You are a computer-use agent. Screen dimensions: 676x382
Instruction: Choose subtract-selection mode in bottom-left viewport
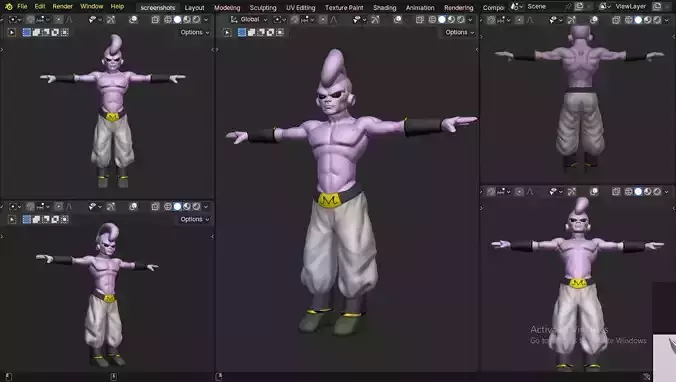click(45, 219)
